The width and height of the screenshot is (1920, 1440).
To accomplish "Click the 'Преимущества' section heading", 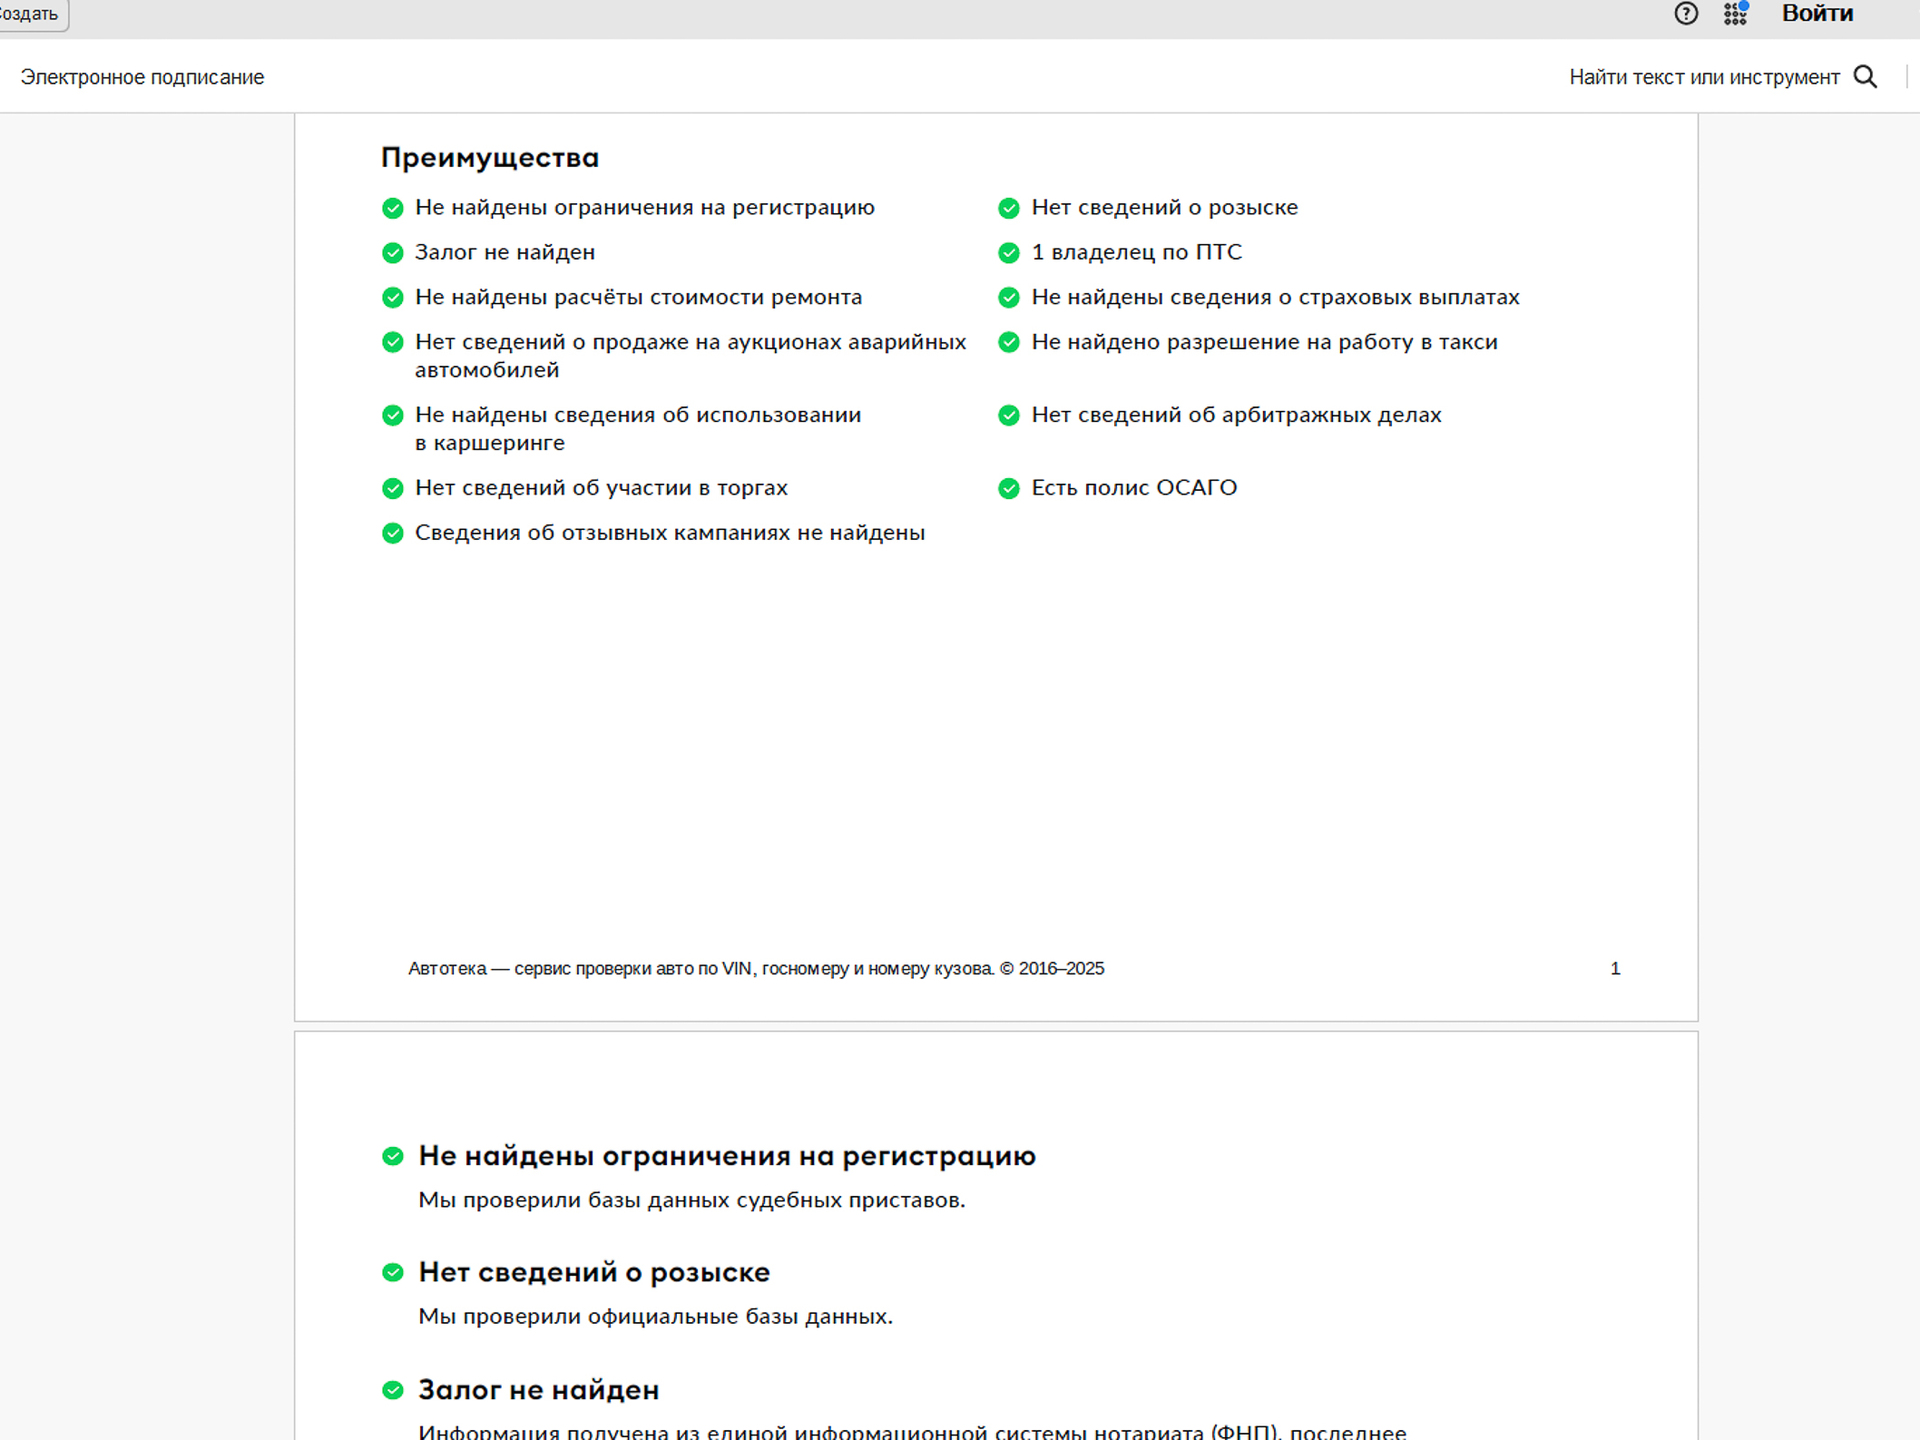I will (x=490, y=158).
